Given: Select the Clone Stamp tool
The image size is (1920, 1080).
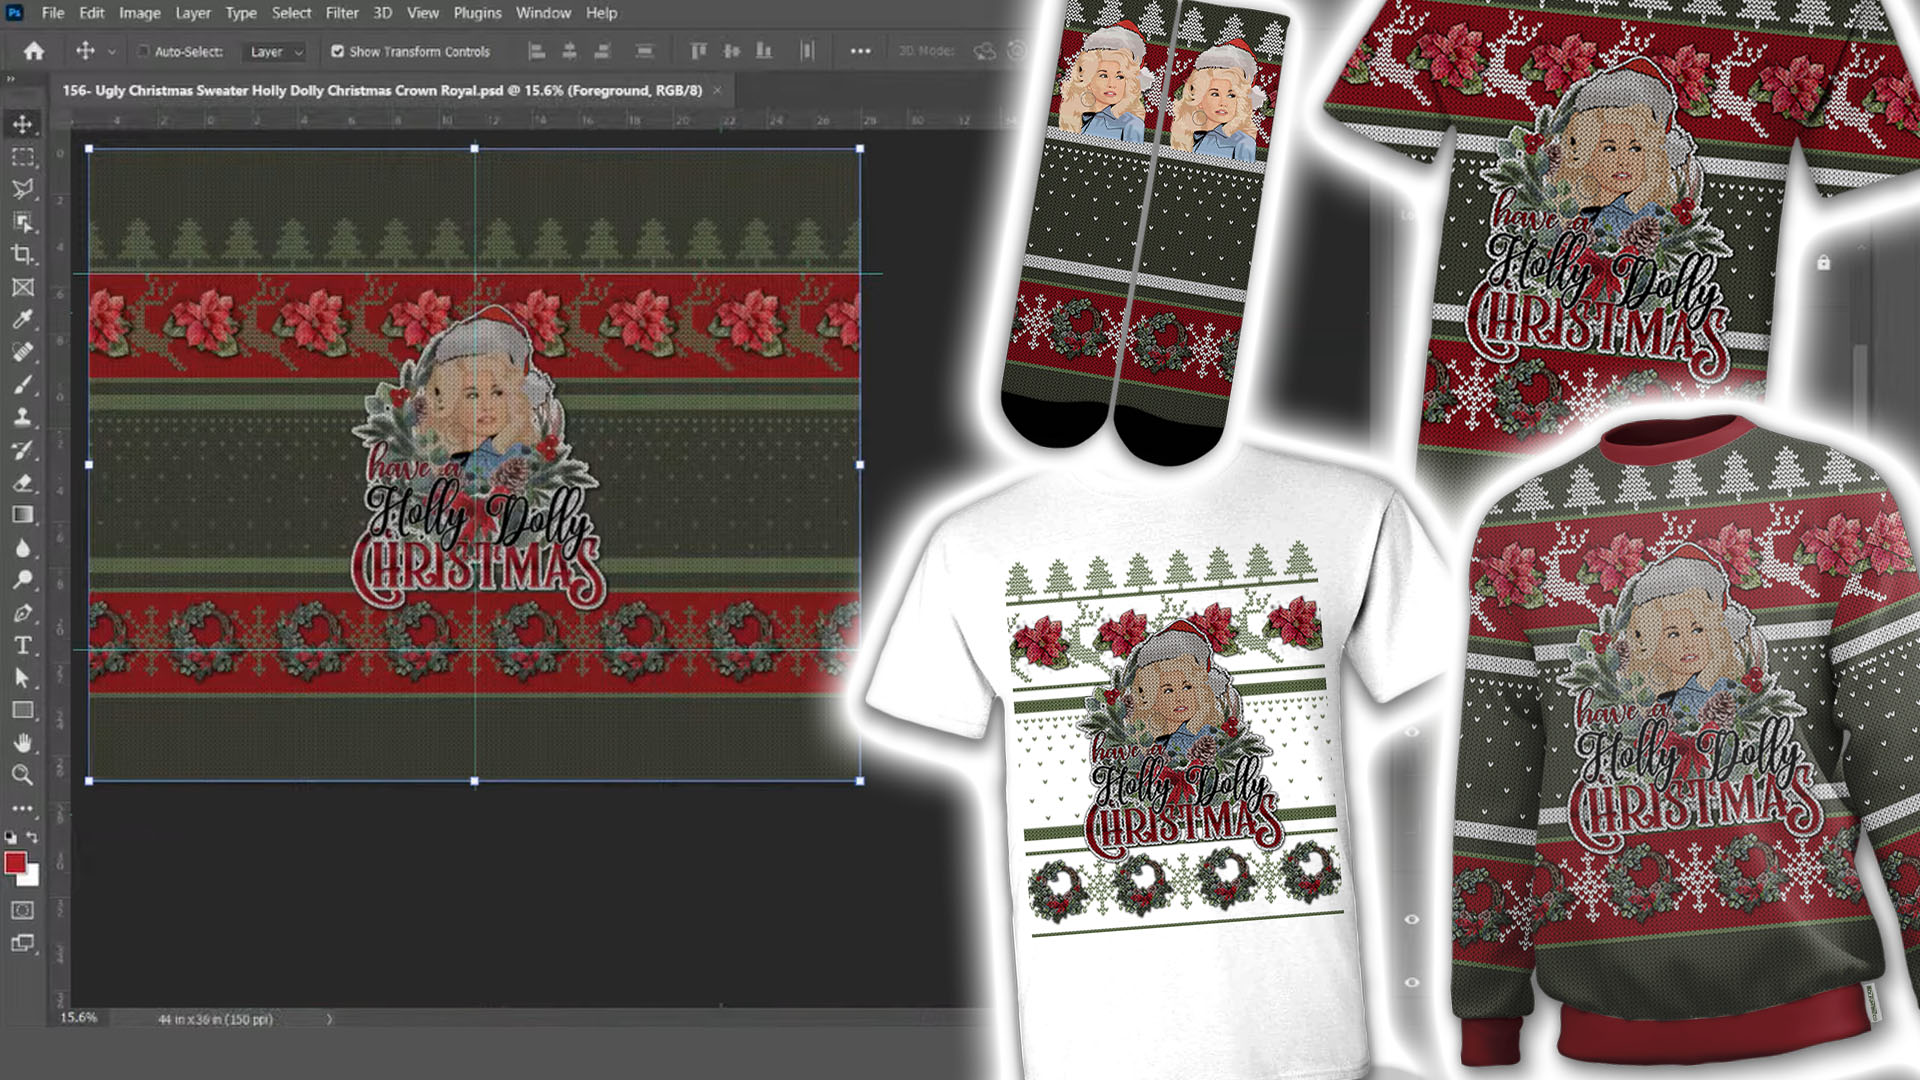Looking at the screenshot, I should pos(23,417).
